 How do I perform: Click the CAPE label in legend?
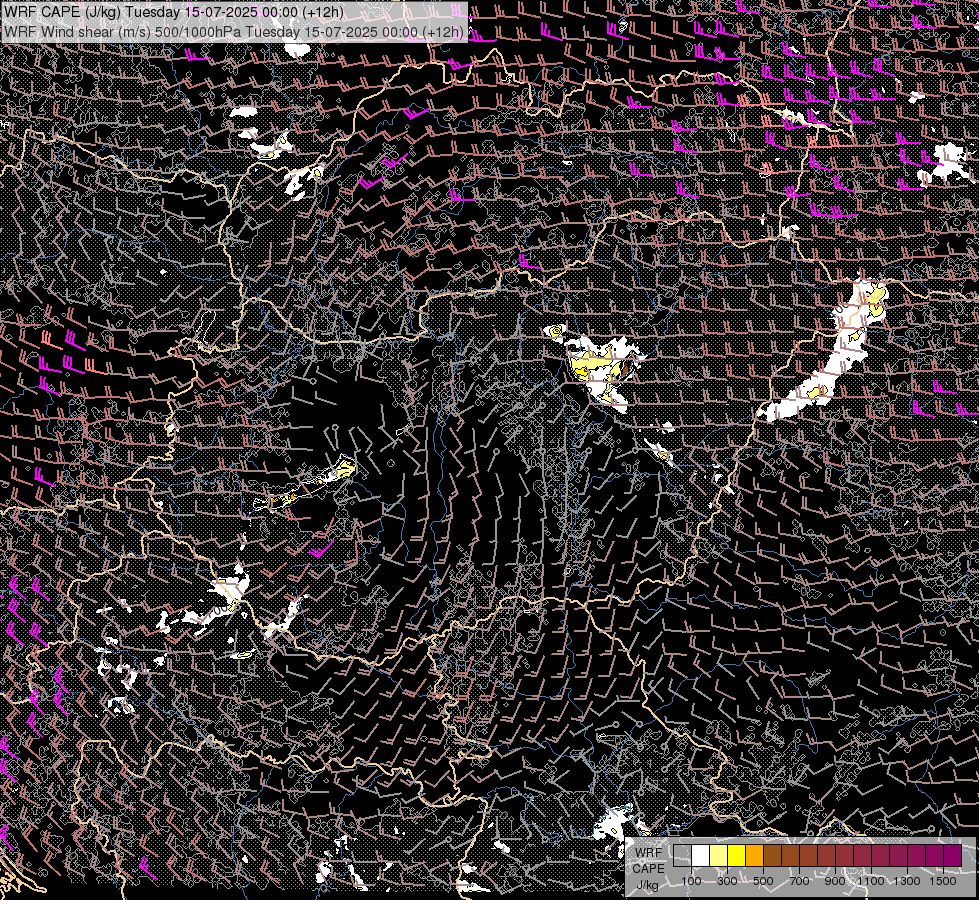649,868
